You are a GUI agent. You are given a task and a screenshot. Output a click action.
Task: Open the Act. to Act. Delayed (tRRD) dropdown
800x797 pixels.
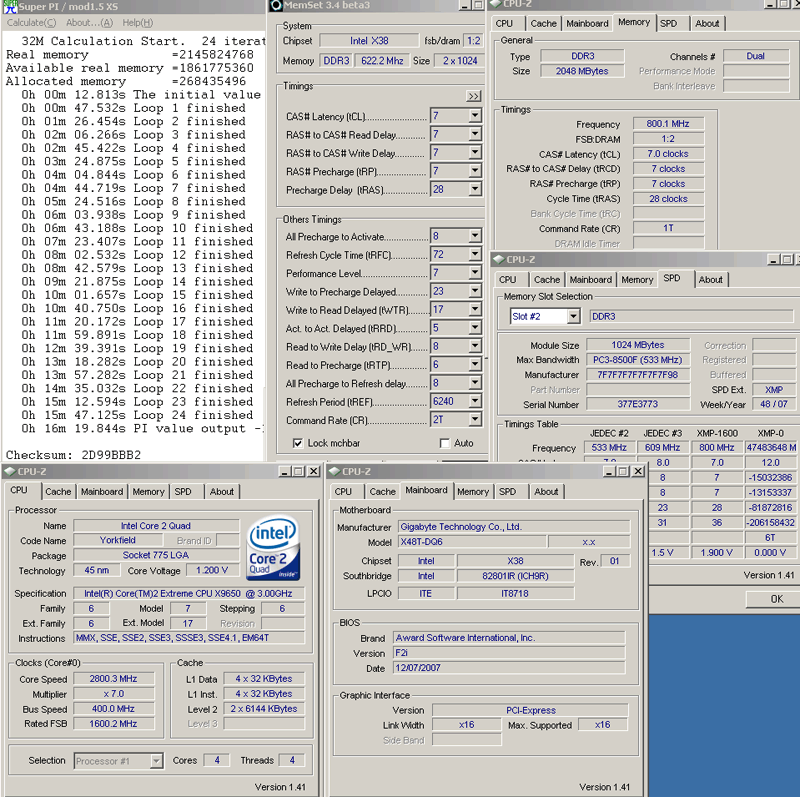(x=475, y=328)
